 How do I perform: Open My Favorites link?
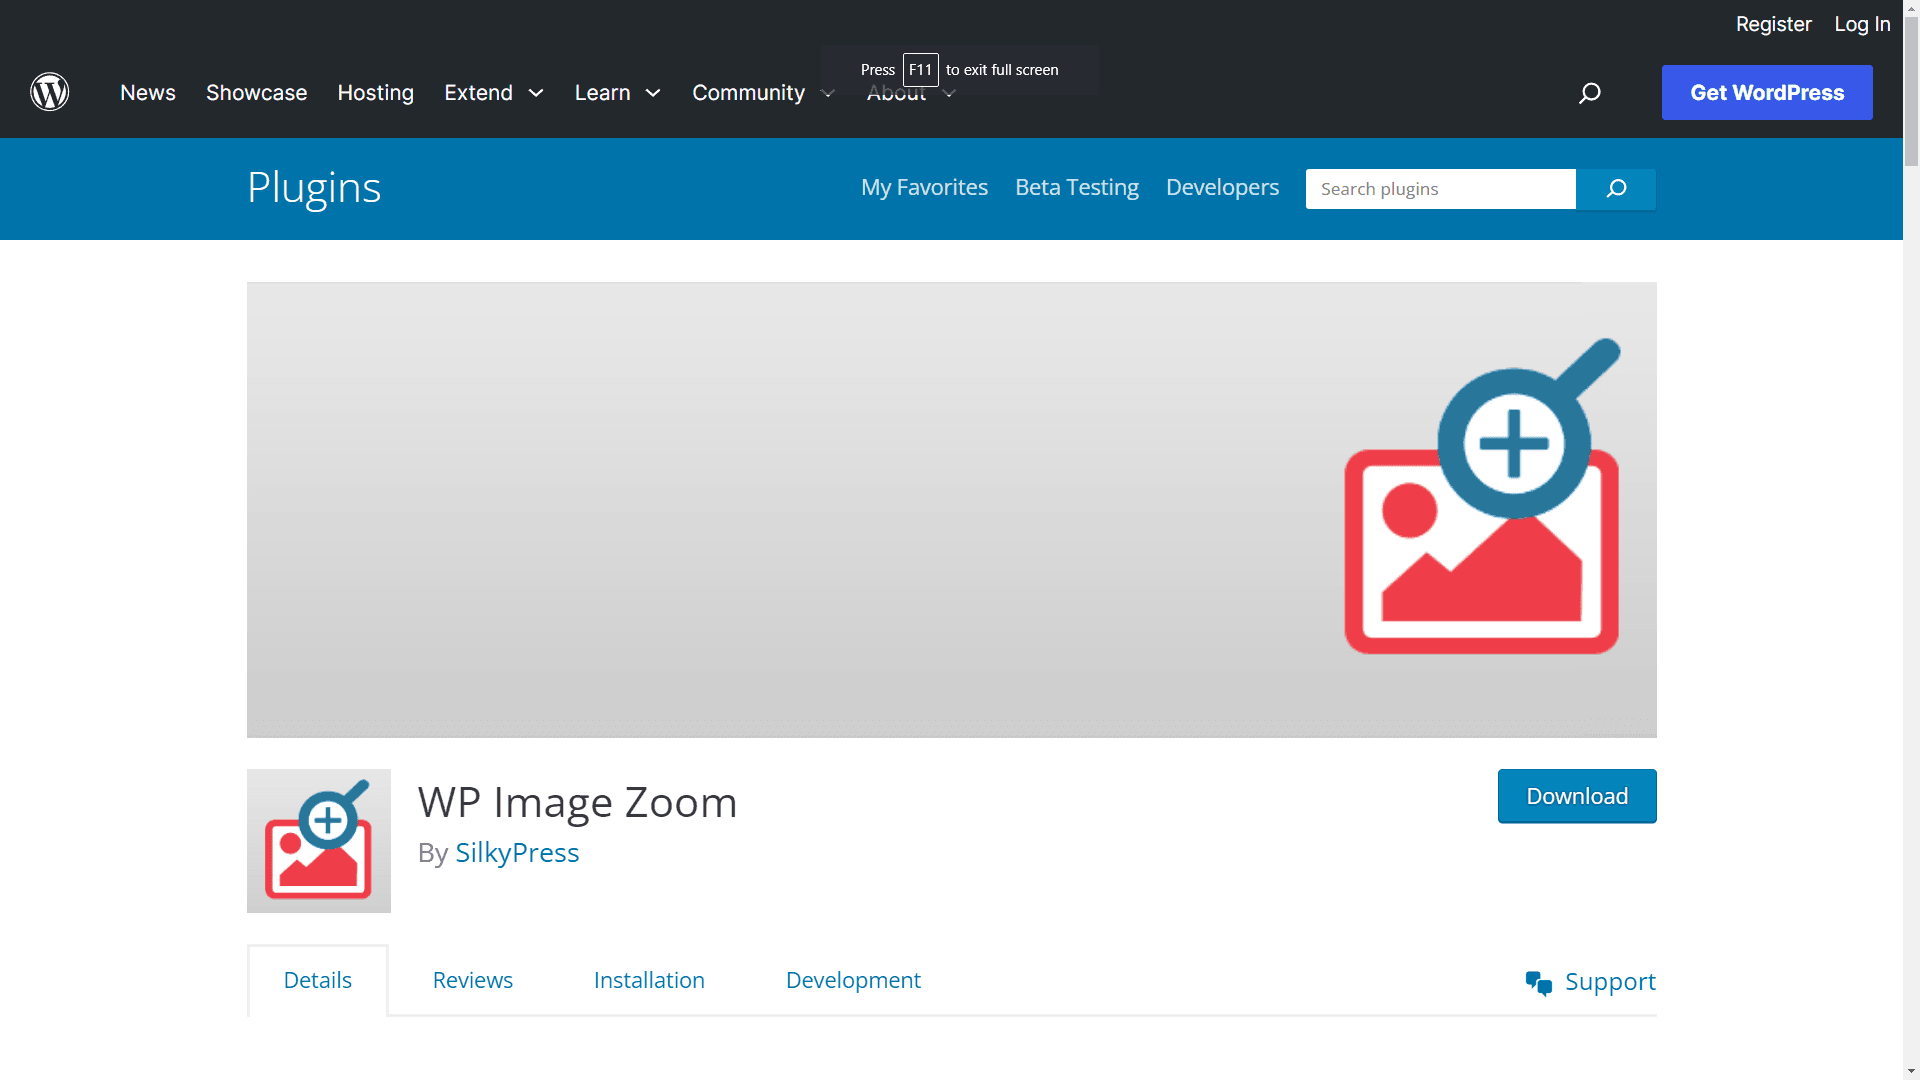tap(924, 188)
